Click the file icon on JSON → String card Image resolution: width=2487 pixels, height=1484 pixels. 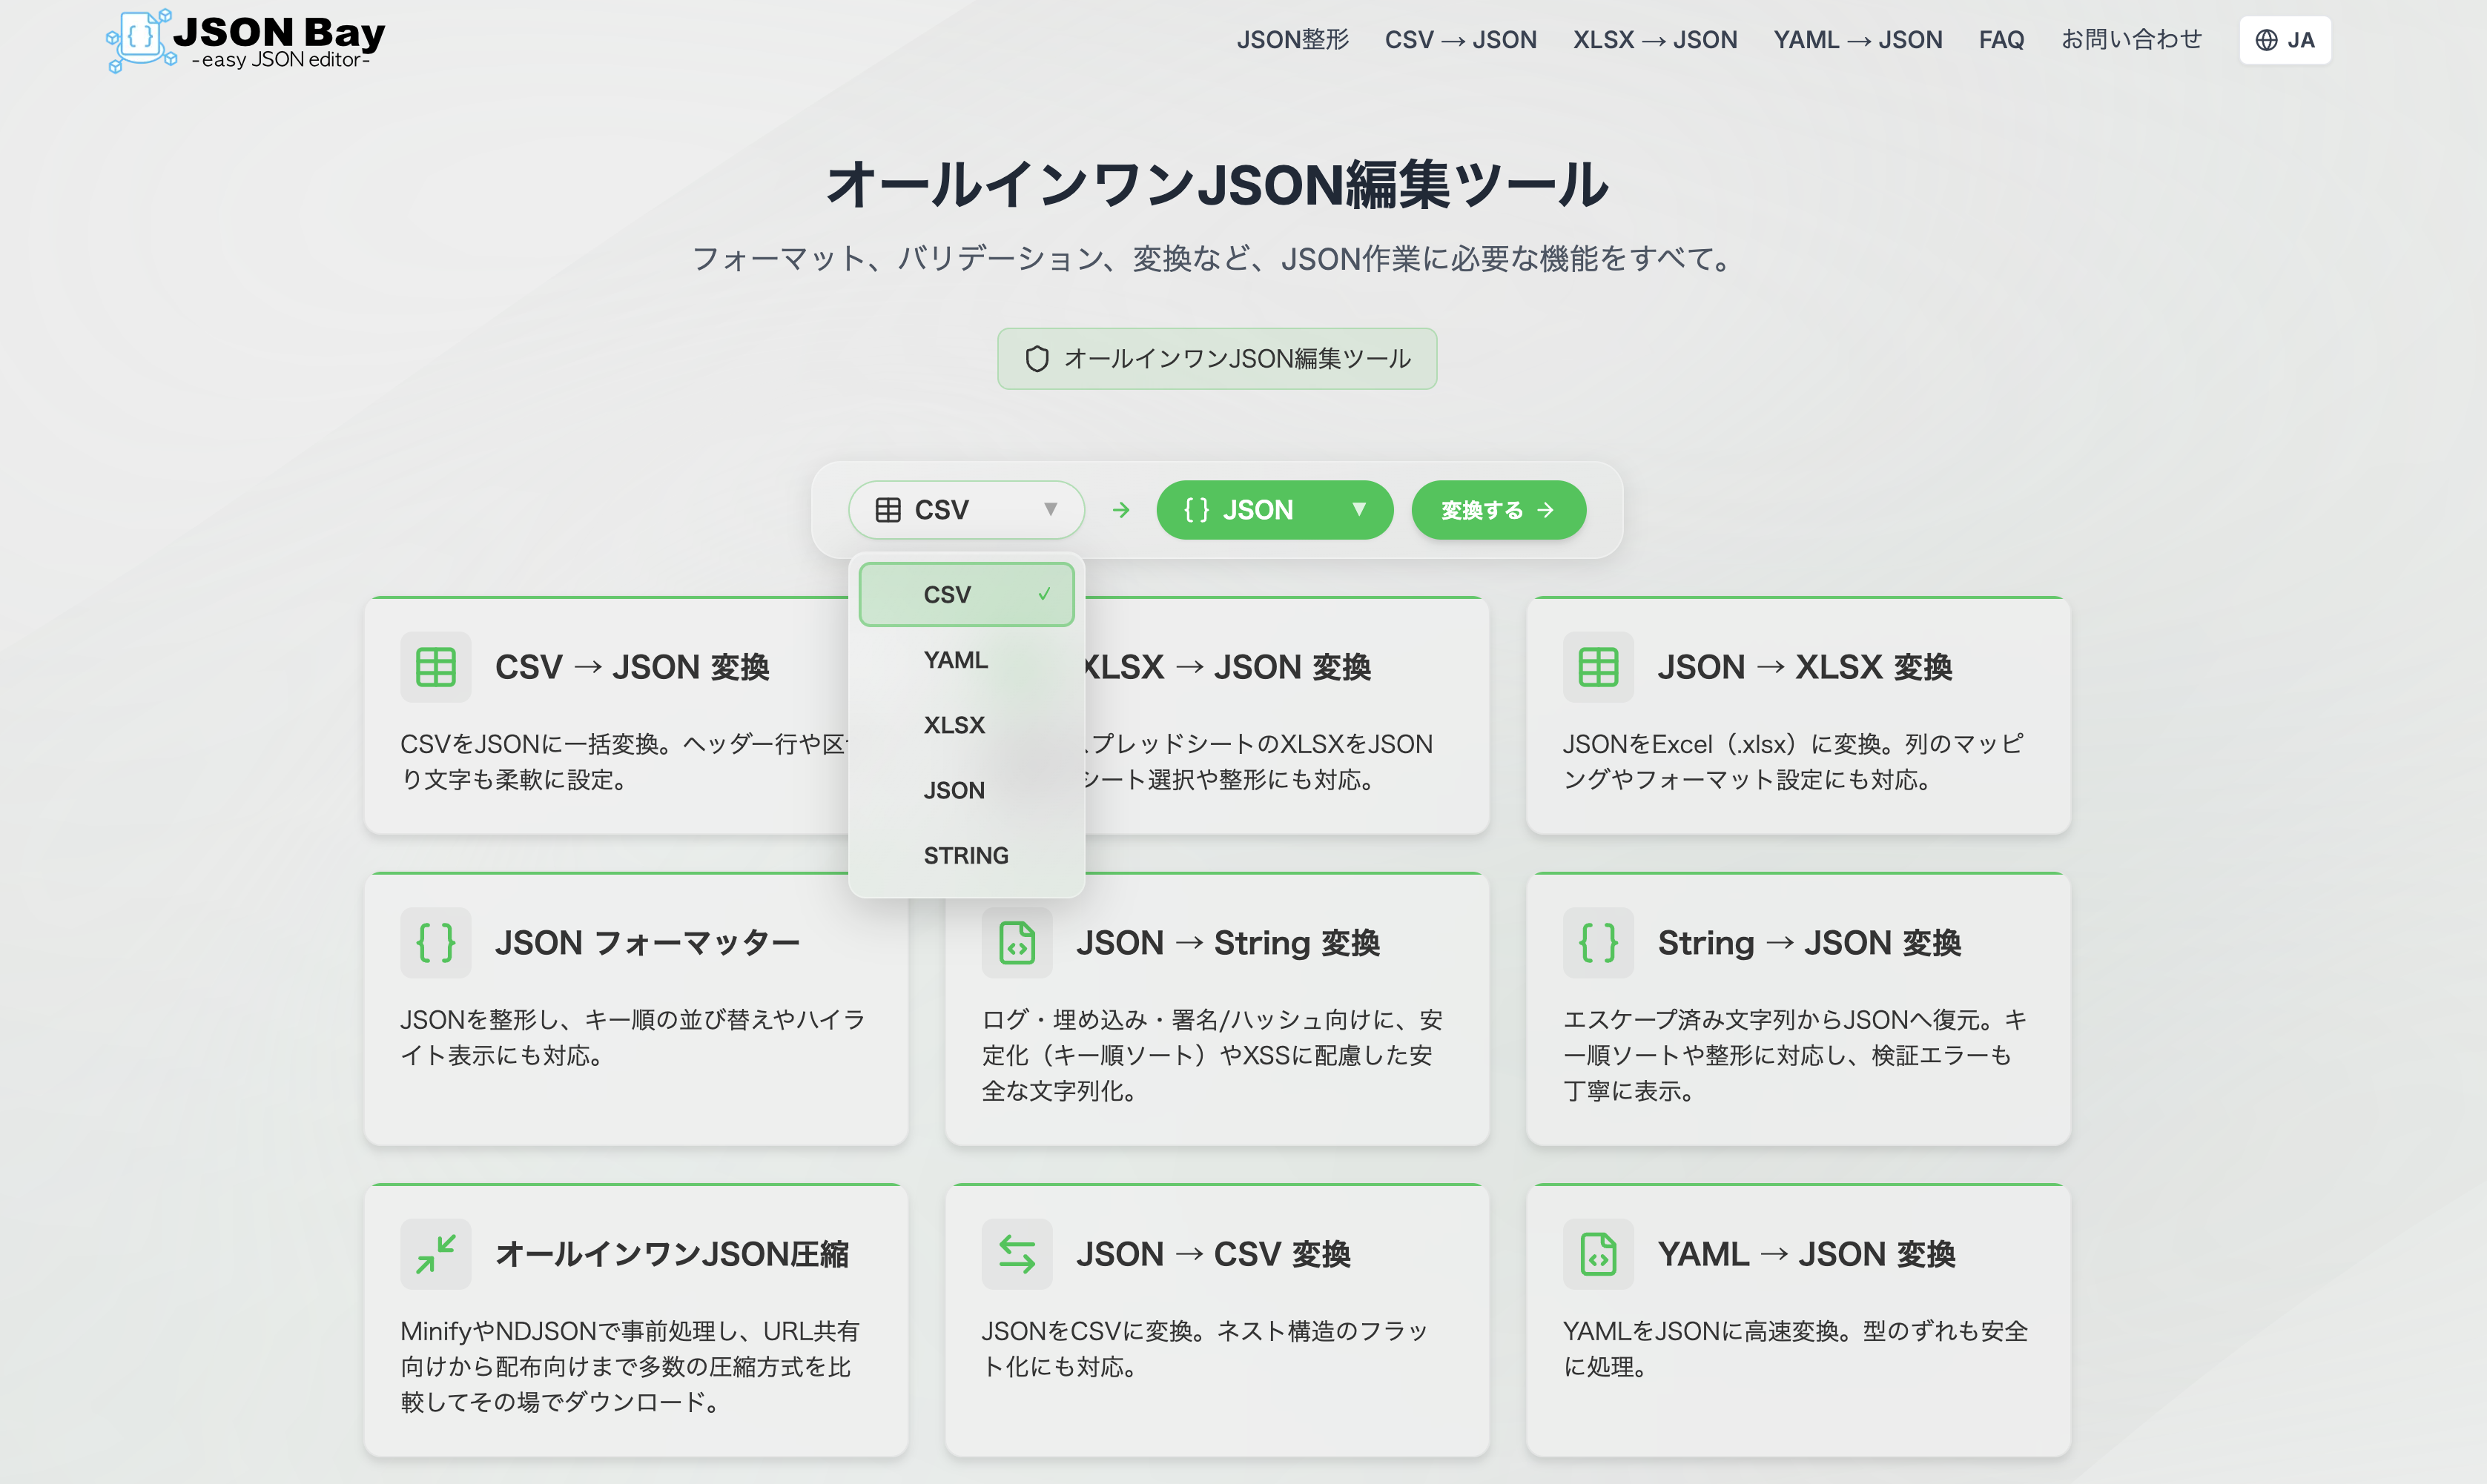click(x=1016, y=941)
